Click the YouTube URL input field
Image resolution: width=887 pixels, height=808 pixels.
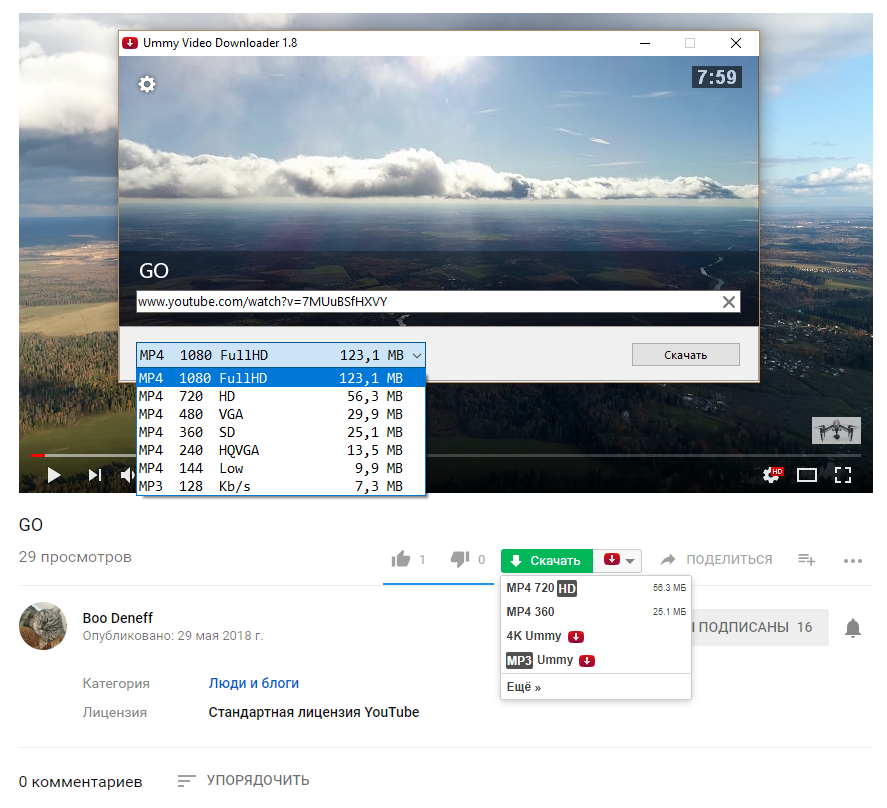[438, 302]
